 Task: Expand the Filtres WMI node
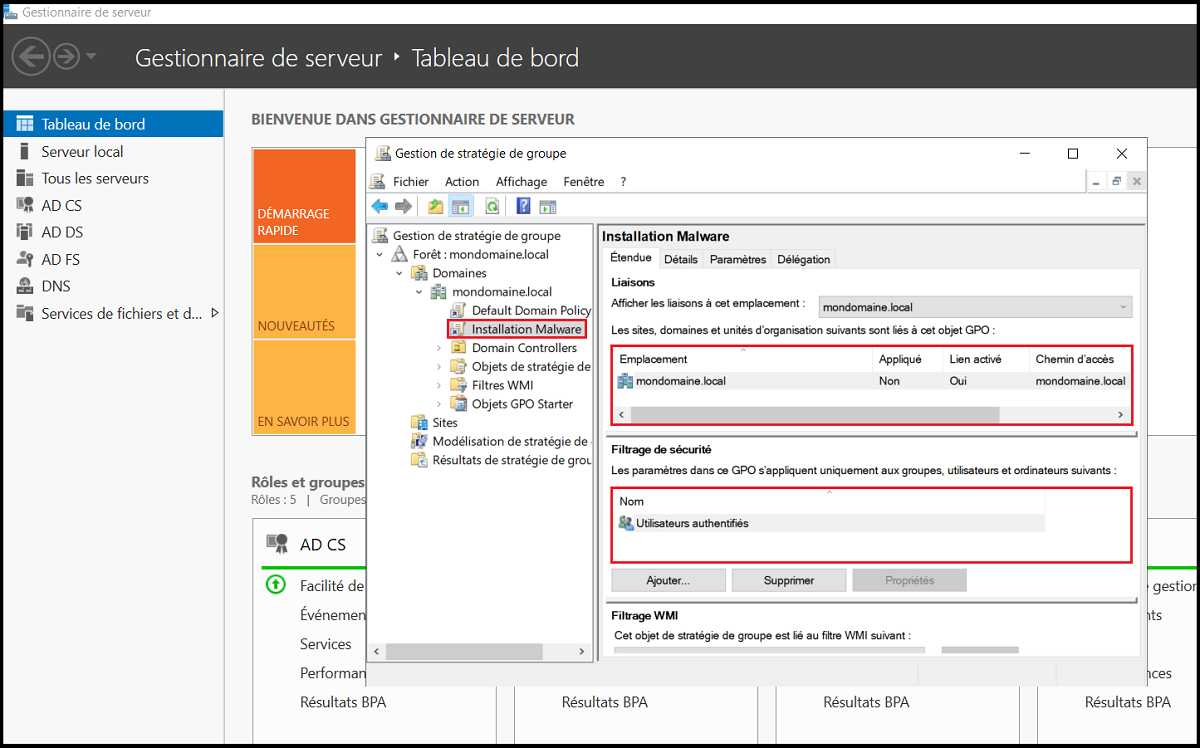point(439,385)
